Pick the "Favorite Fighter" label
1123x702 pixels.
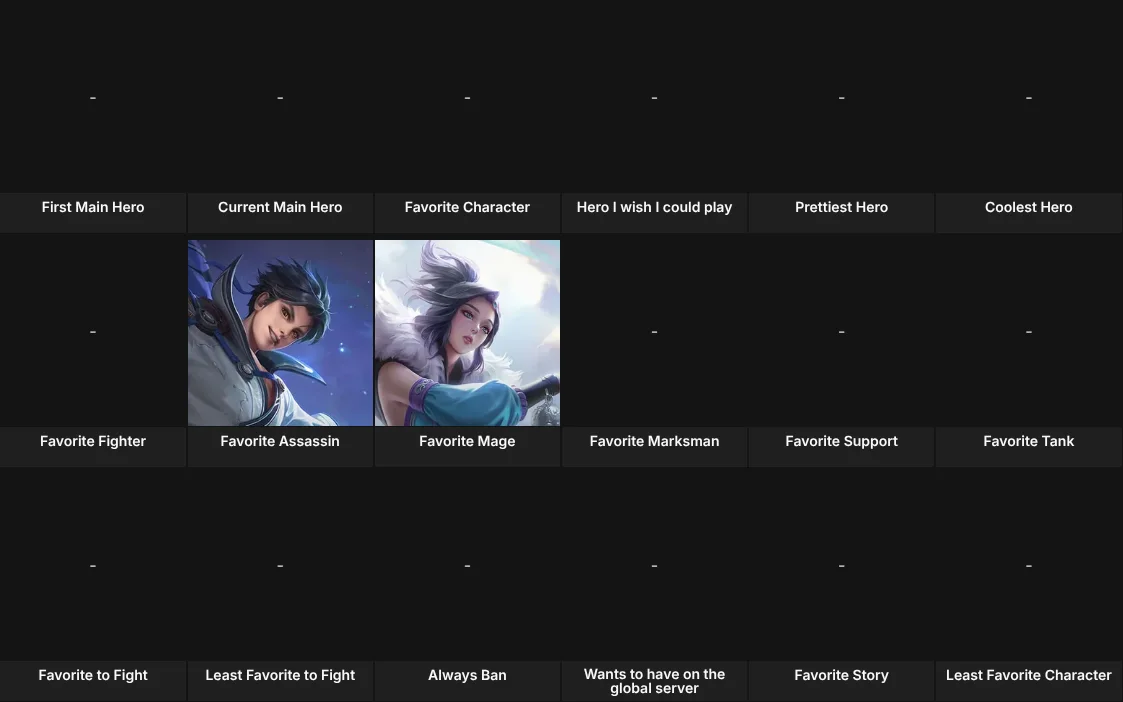(x=93, y=441)
